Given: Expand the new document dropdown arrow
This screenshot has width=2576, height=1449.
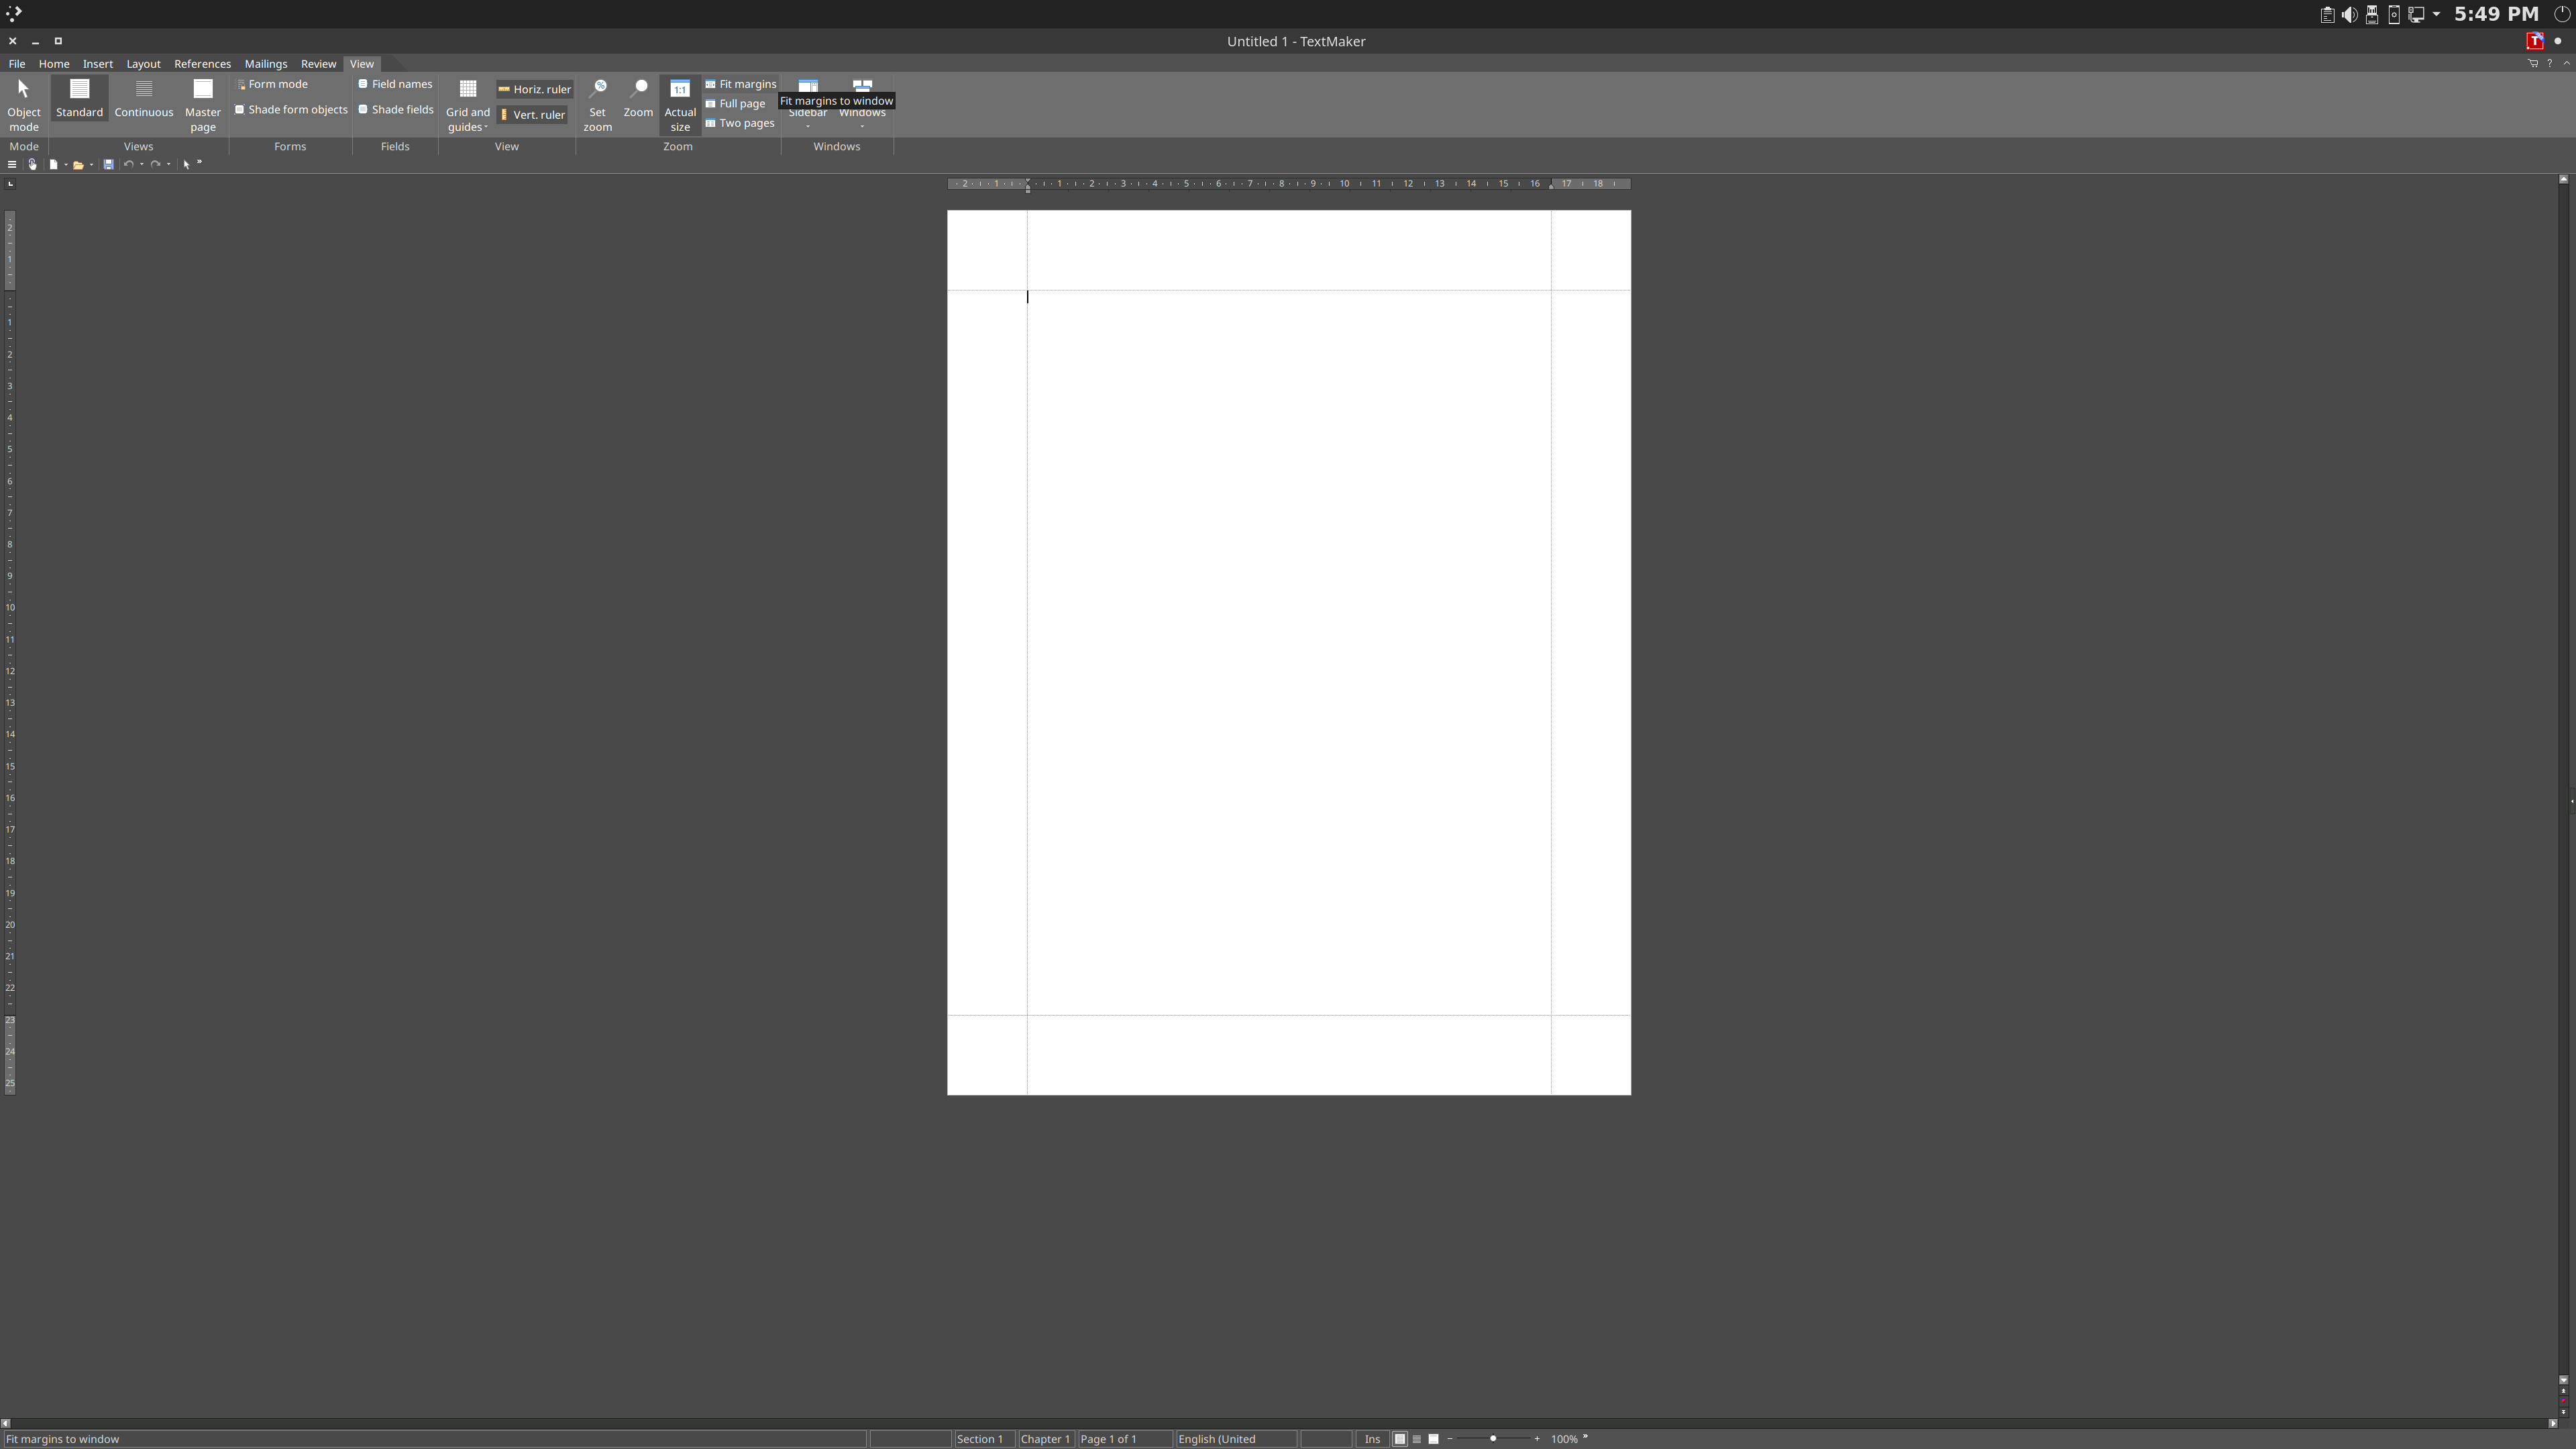Looking at the screenshot, I should [x=66, y=165].
